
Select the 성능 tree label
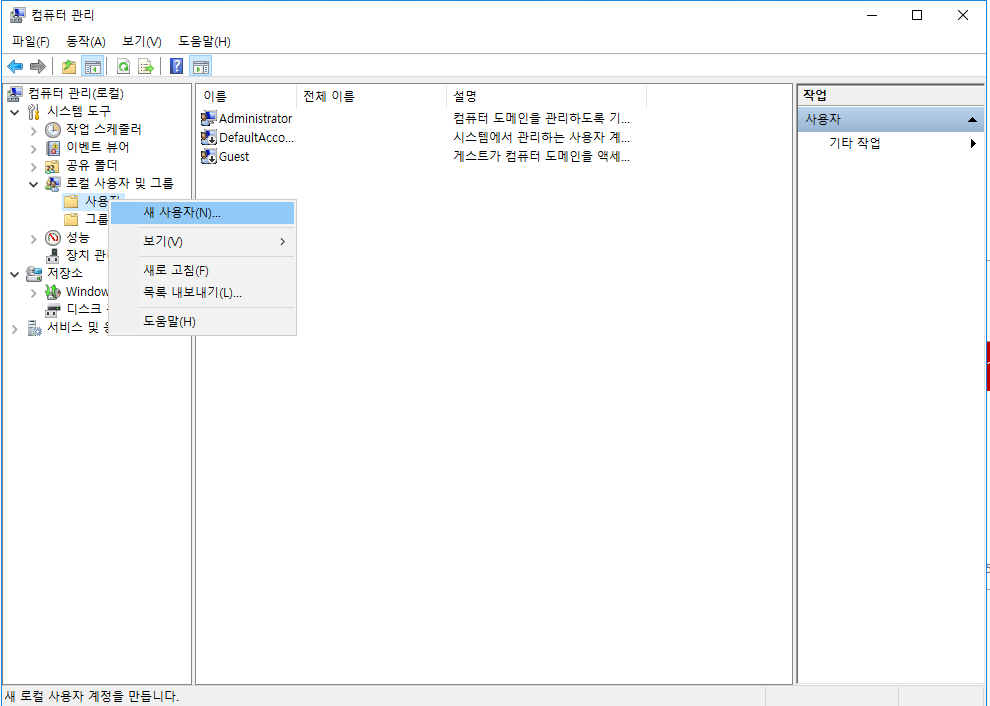[x=78, y=237]
